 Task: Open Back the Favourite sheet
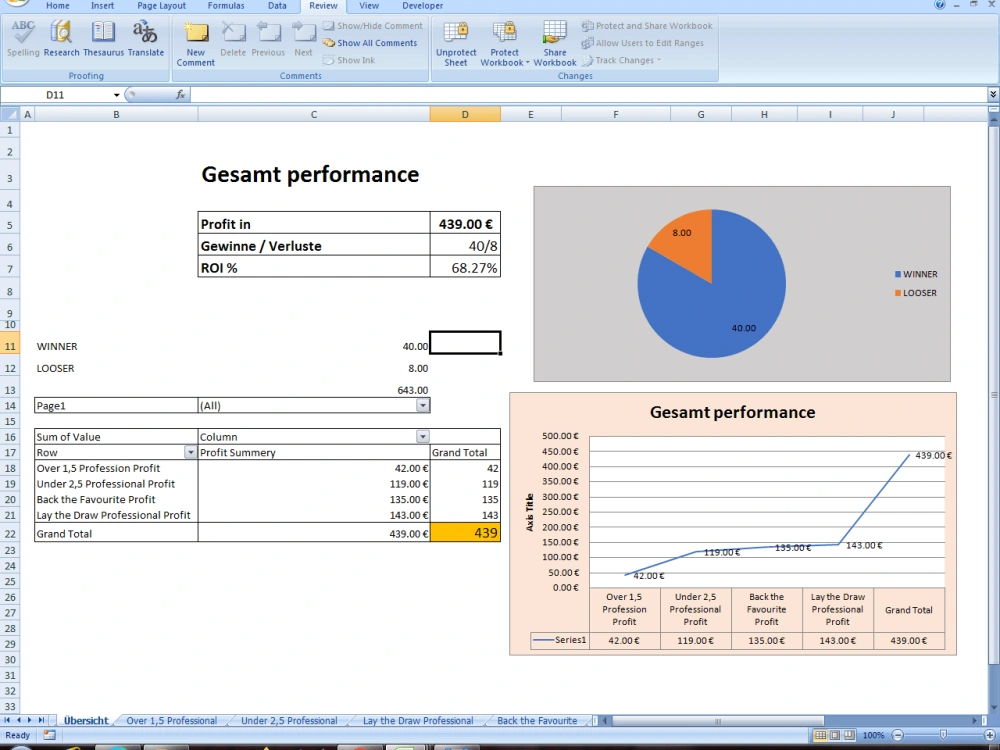537,721
